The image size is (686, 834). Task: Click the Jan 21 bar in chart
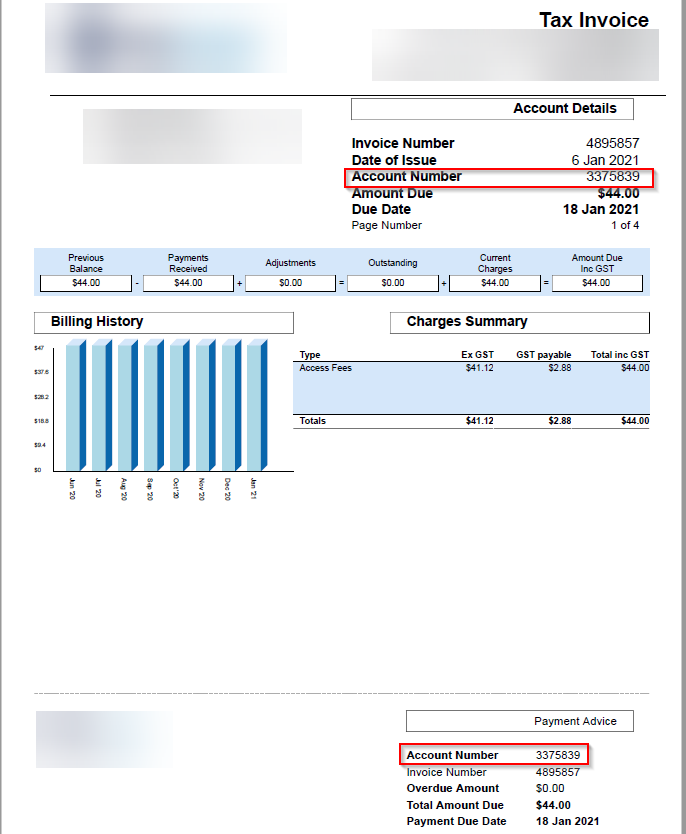pyautogui.click(x=256, y=405)
